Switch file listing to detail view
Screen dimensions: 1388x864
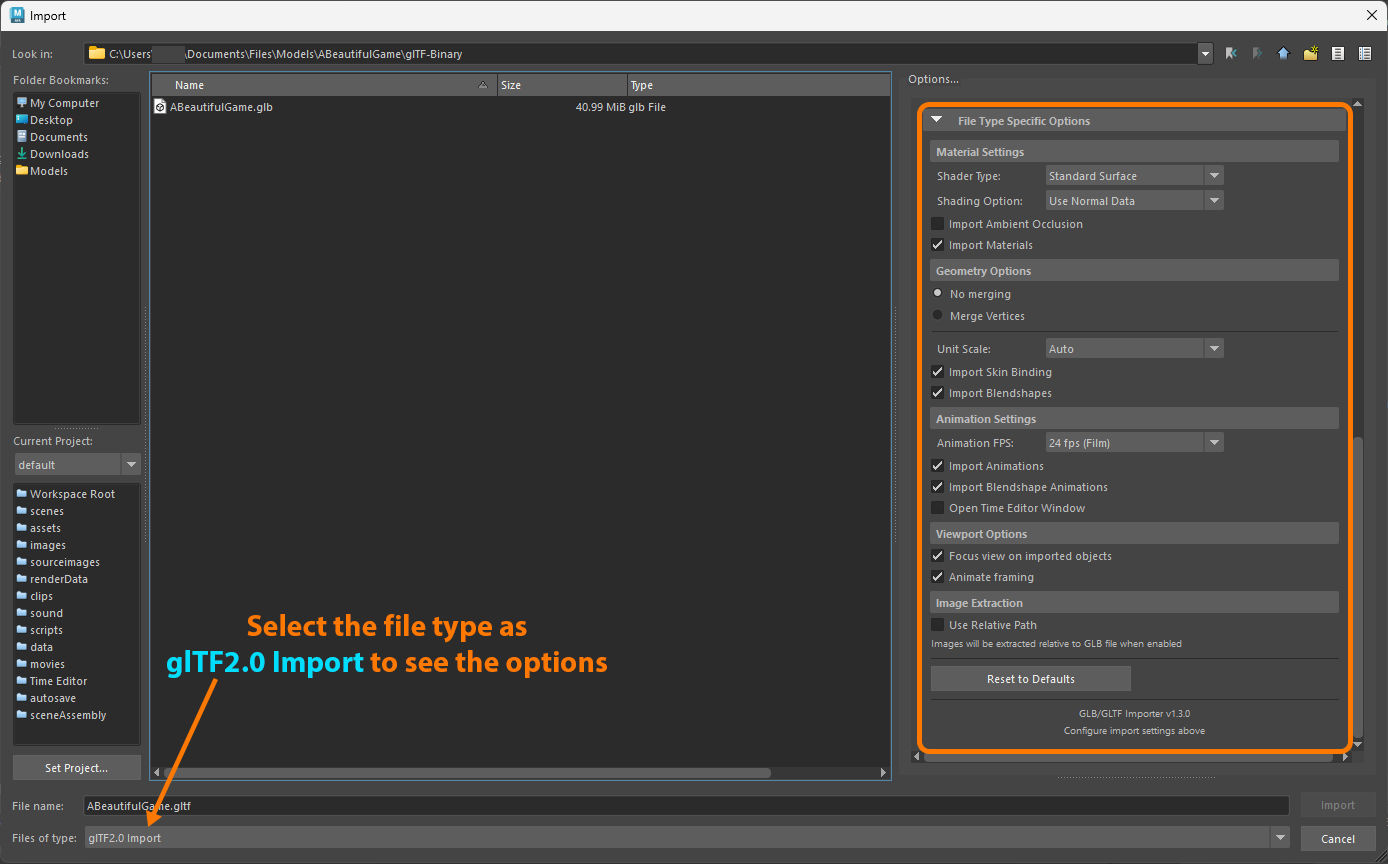click(1365, 53)
